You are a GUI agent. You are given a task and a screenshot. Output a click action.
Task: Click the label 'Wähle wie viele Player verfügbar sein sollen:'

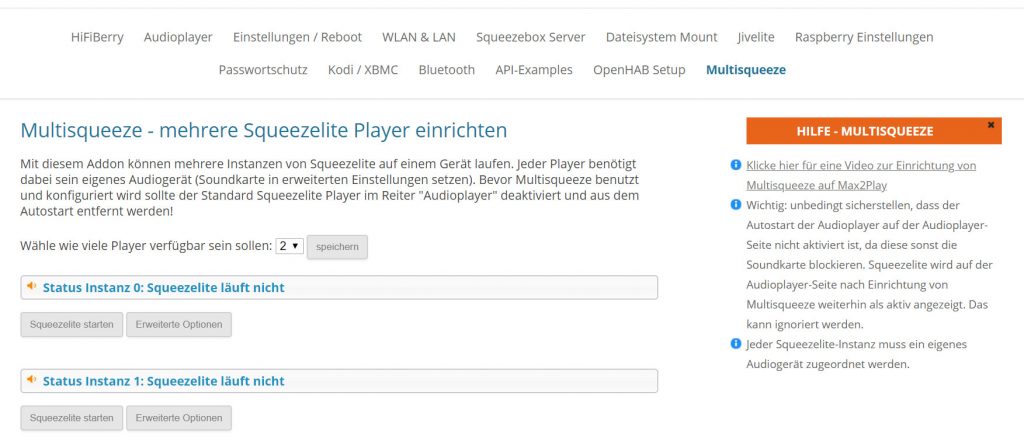[x=146, y=246]
